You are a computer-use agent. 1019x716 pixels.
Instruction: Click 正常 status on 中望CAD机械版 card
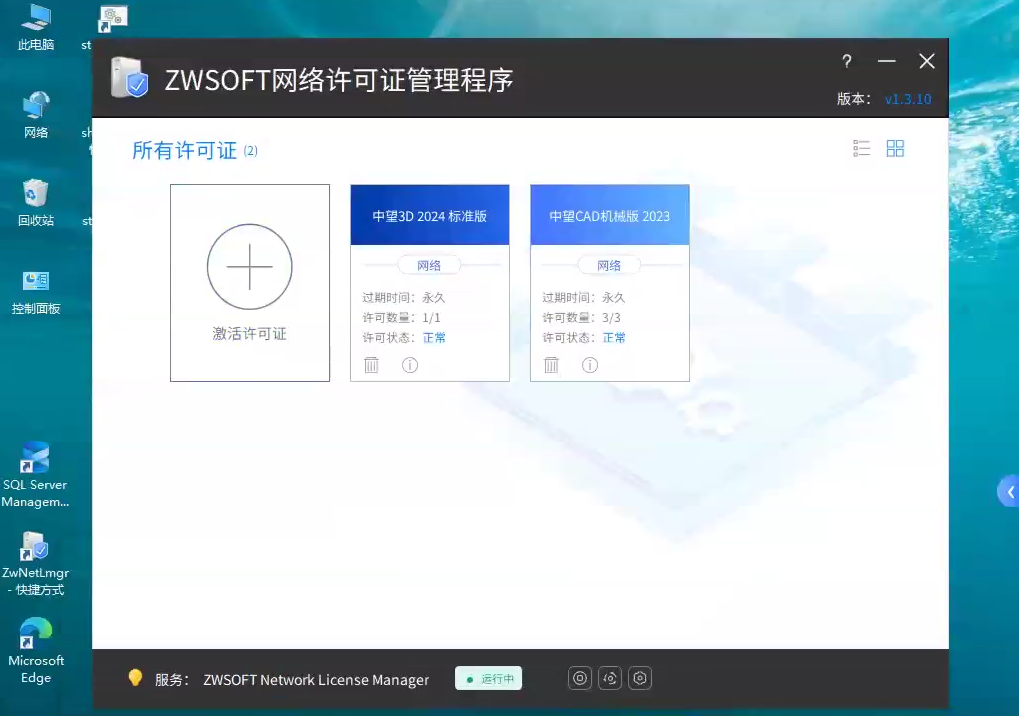click(614, 337)
